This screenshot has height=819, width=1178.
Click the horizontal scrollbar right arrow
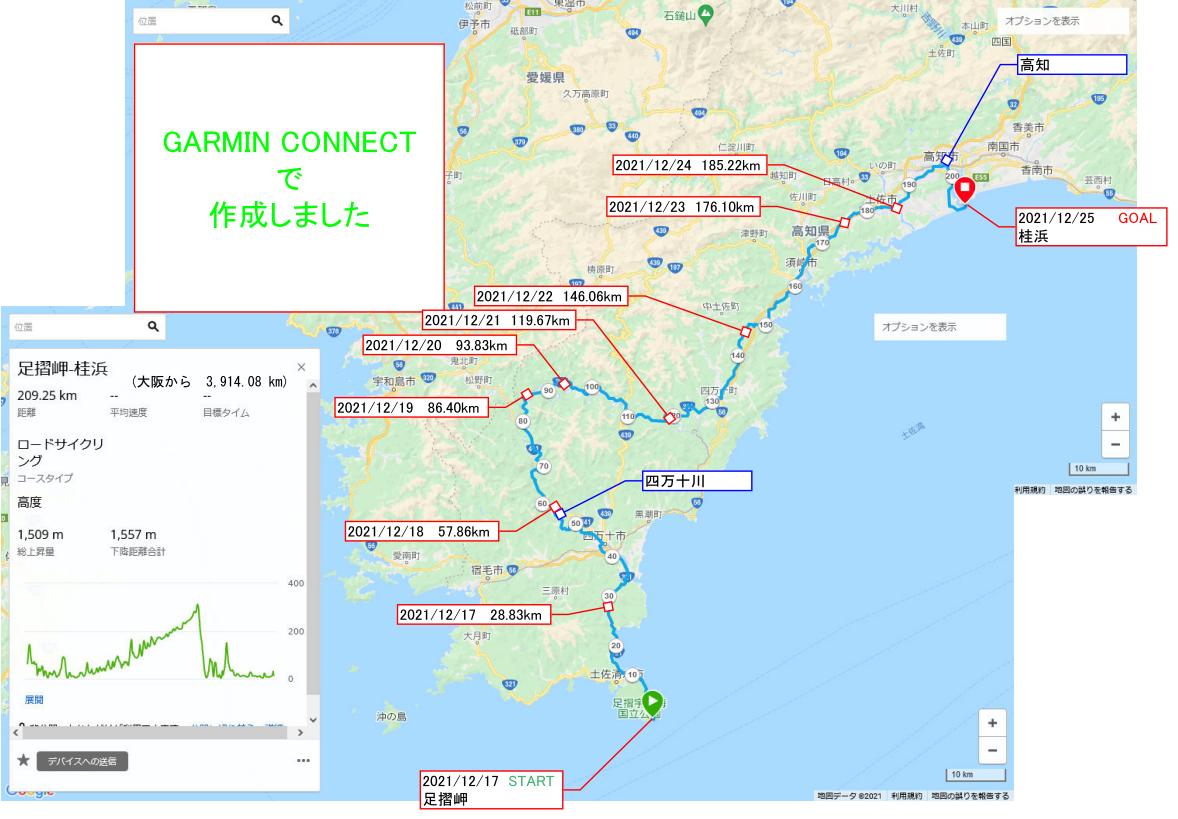[301, 732]
